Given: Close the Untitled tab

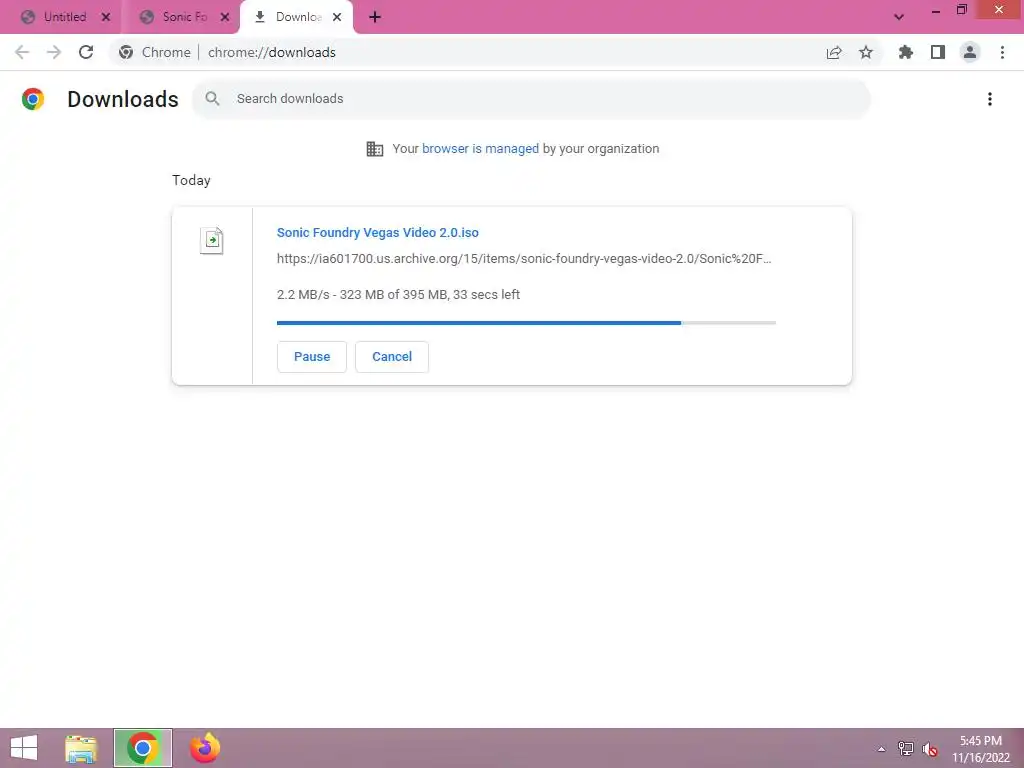Looking at the screenshot, I should (x=106, y=17).
